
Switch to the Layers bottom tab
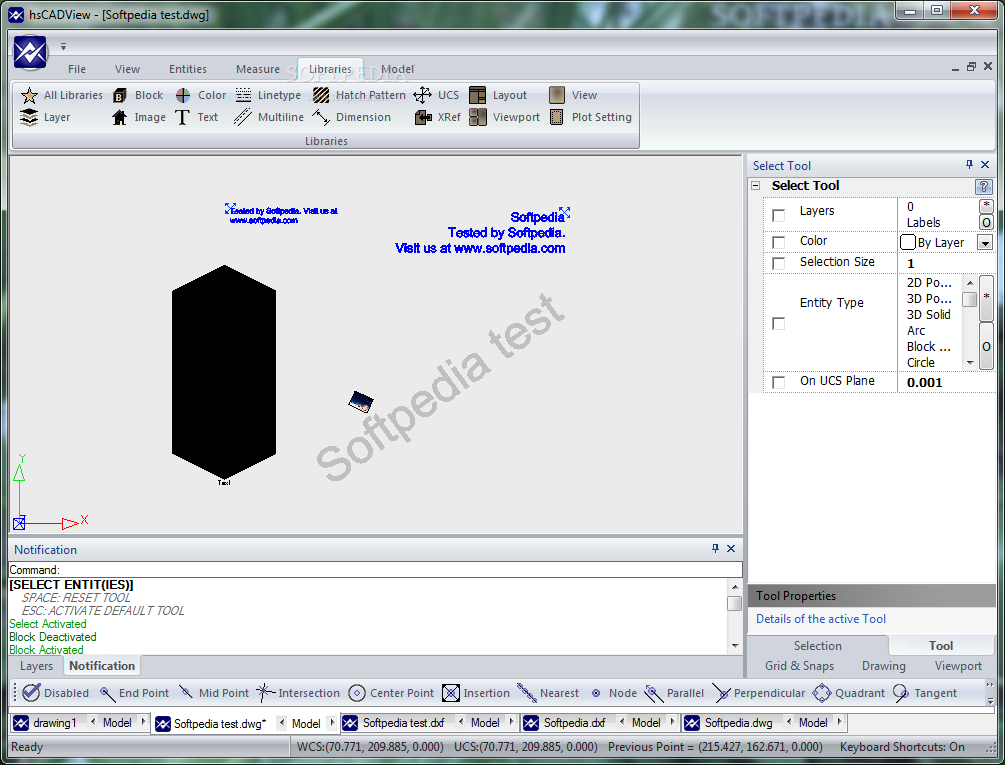point(37,666)
